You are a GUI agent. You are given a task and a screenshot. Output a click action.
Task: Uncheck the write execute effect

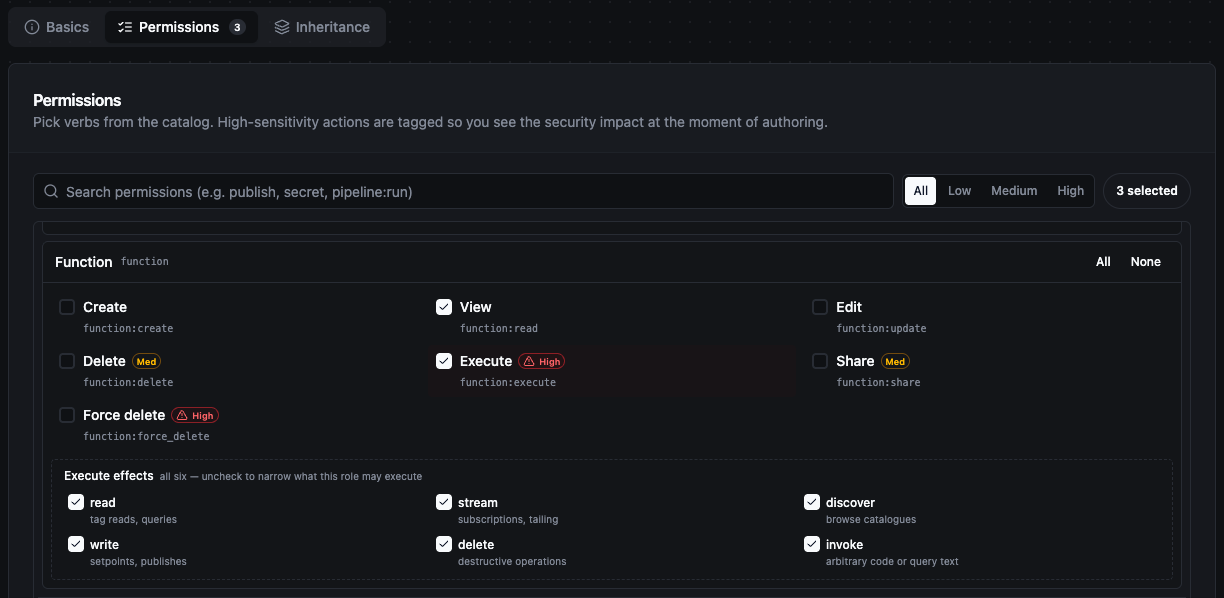76,544
